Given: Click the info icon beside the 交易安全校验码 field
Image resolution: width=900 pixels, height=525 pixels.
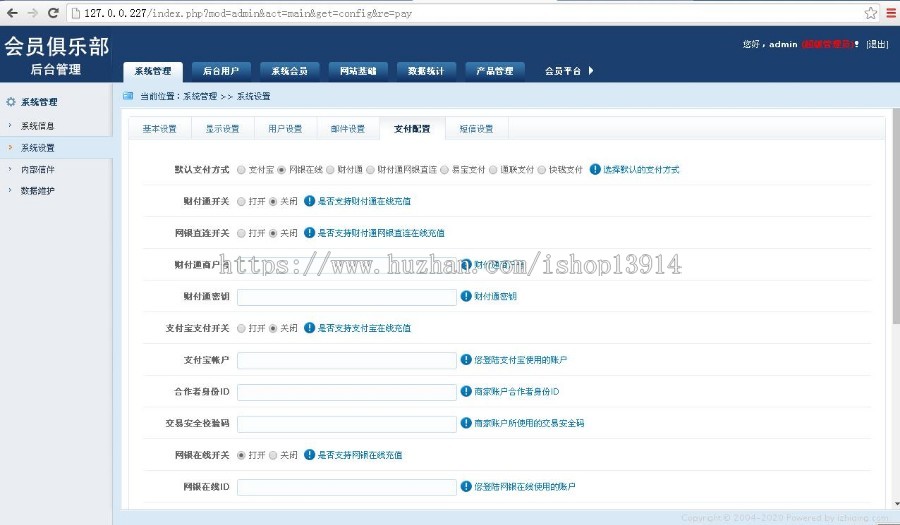Looking at the screenshot, I should click(466, 423).
